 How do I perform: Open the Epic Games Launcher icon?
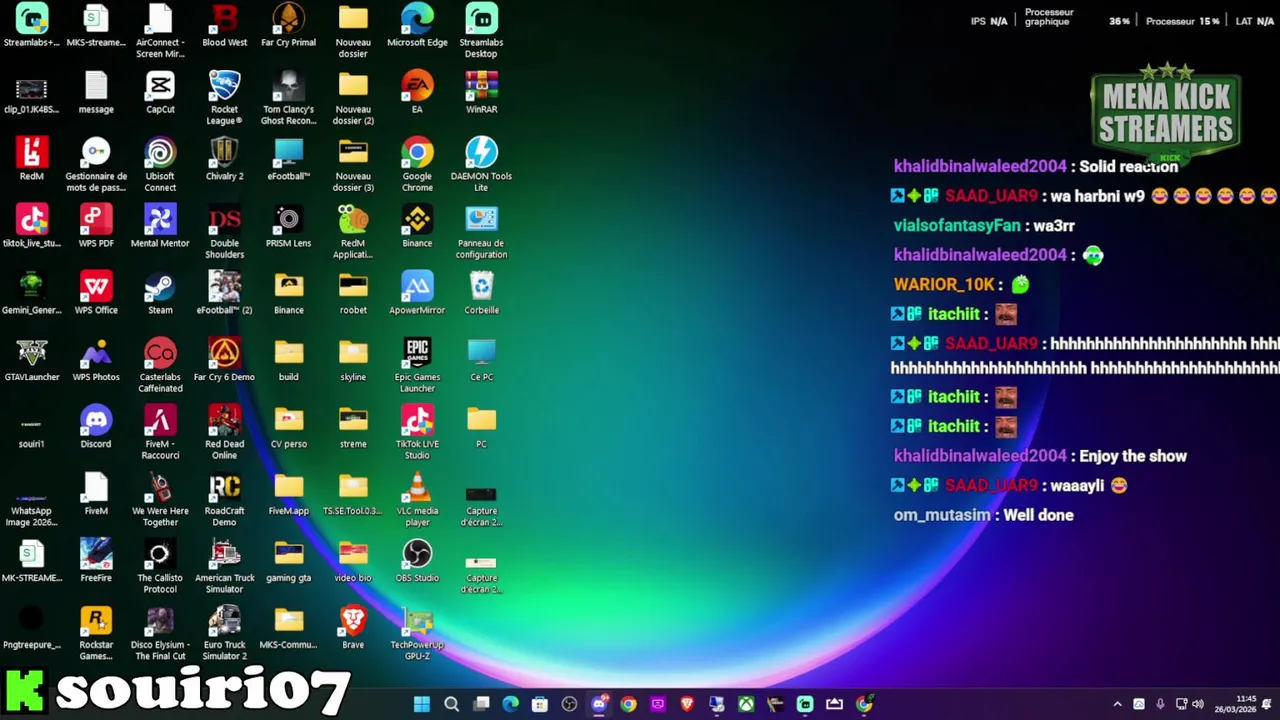[417, 366]
